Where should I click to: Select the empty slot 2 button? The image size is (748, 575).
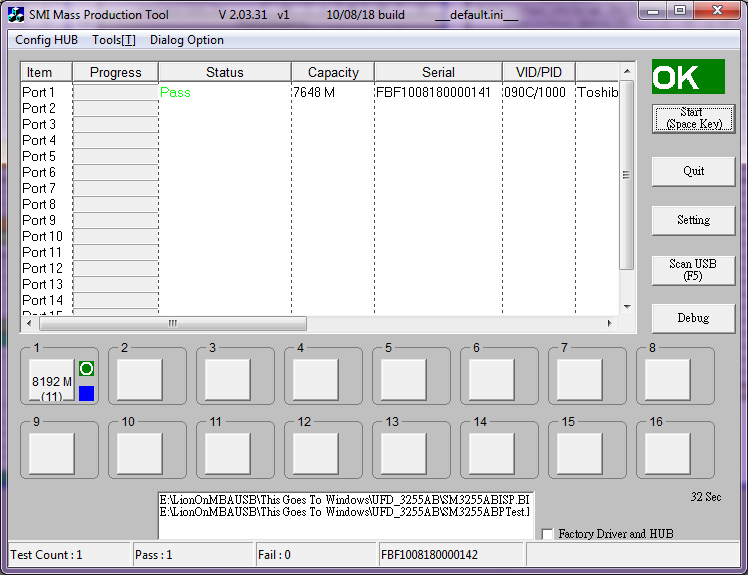(140, 380)
